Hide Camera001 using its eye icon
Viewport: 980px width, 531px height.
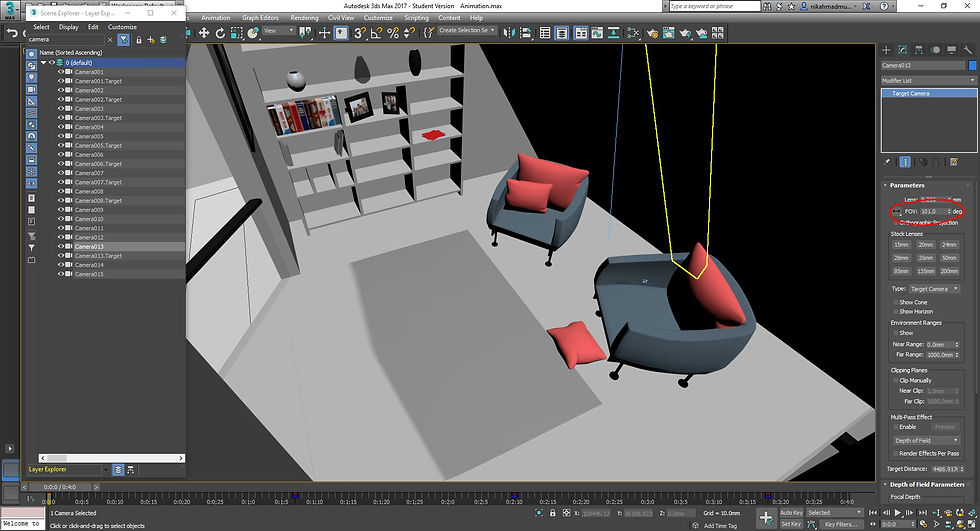point(61,72)
